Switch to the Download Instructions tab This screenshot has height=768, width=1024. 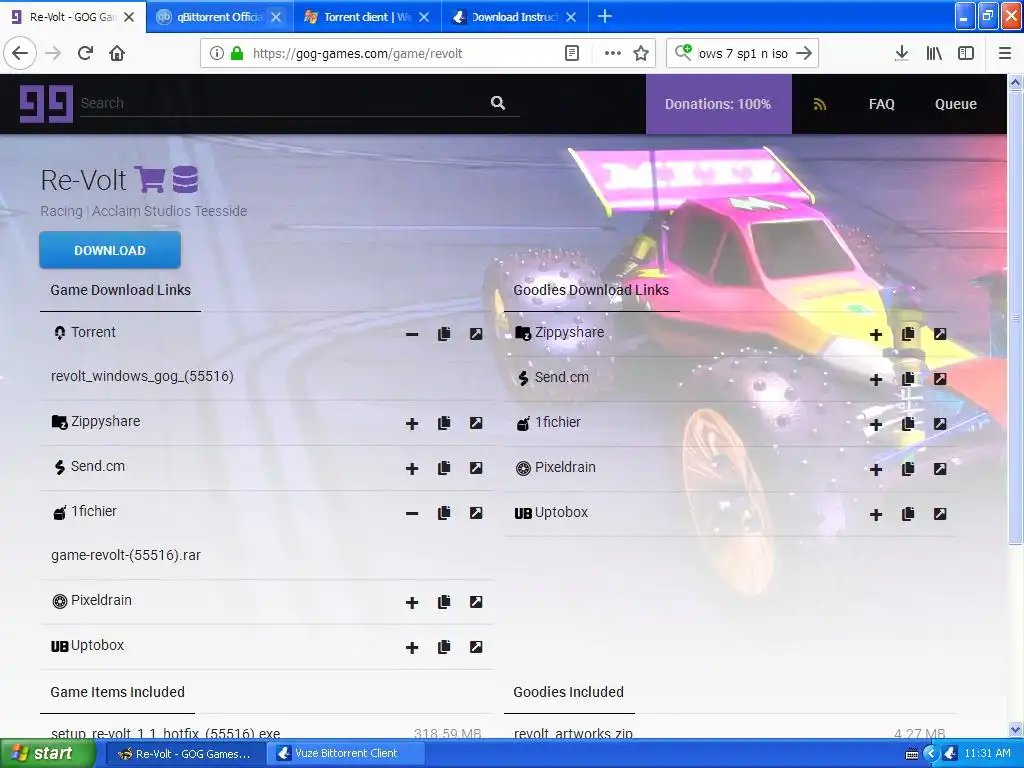(x=515, y=17)
